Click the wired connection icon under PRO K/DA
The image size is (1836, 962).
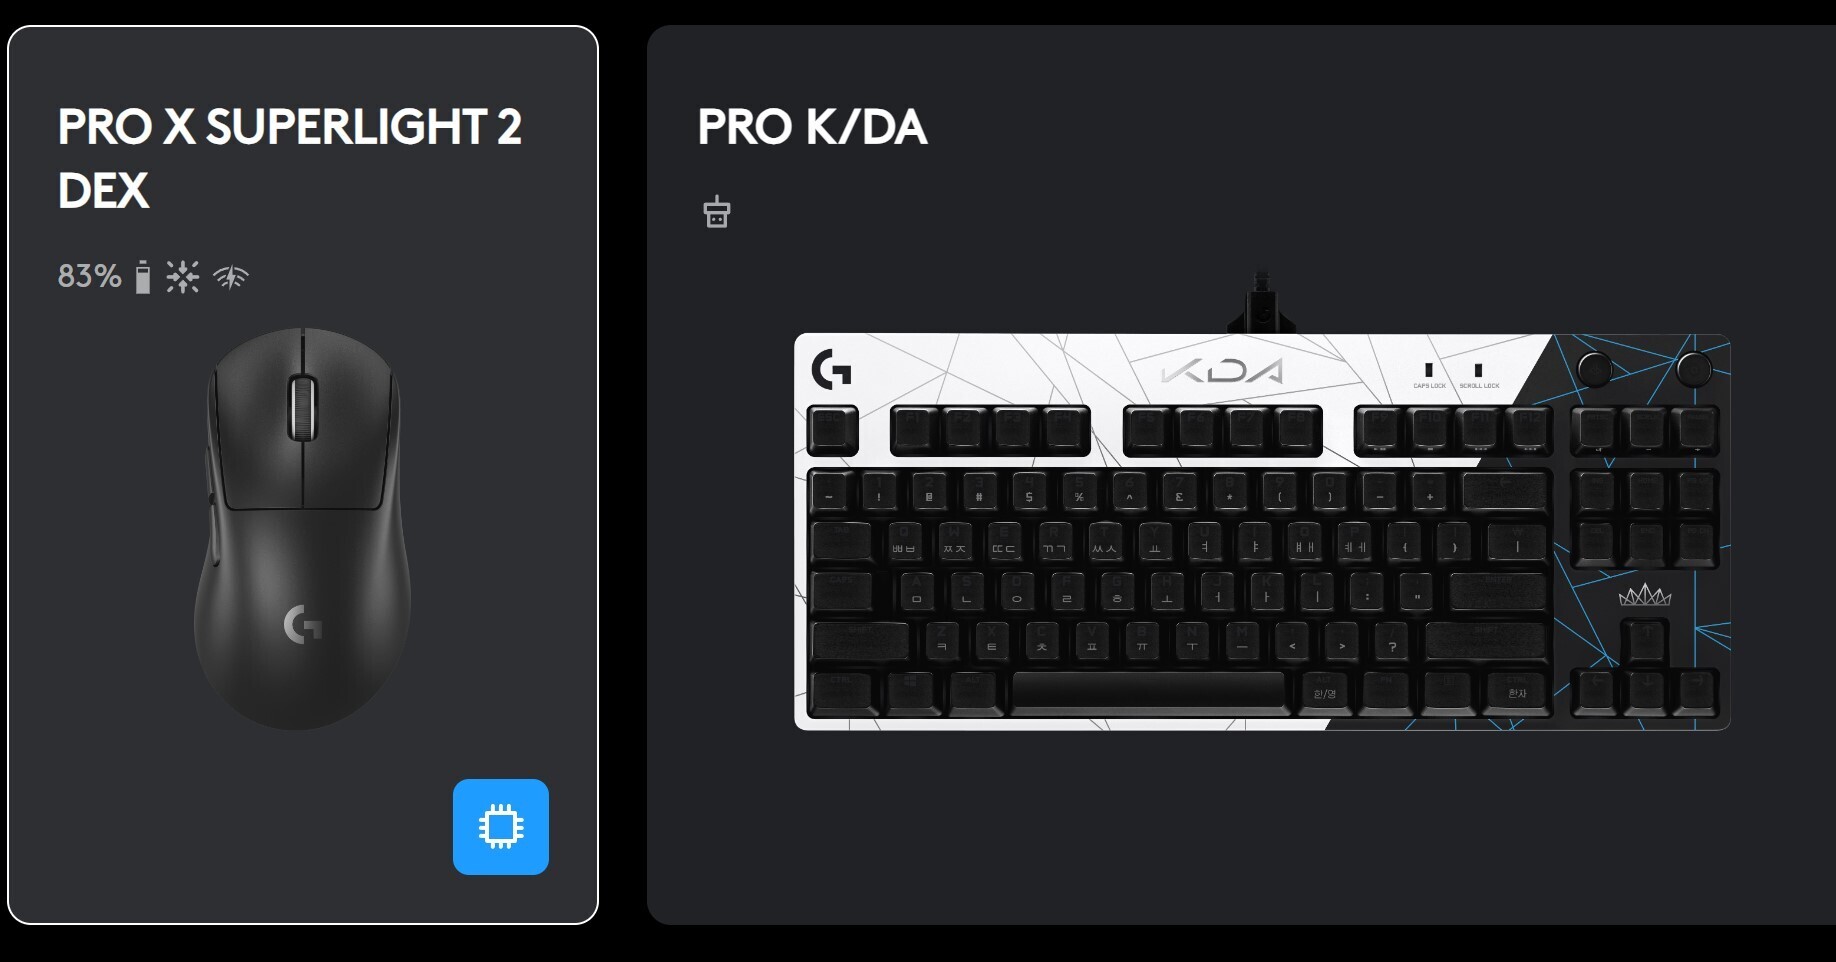tap(717, 212)
